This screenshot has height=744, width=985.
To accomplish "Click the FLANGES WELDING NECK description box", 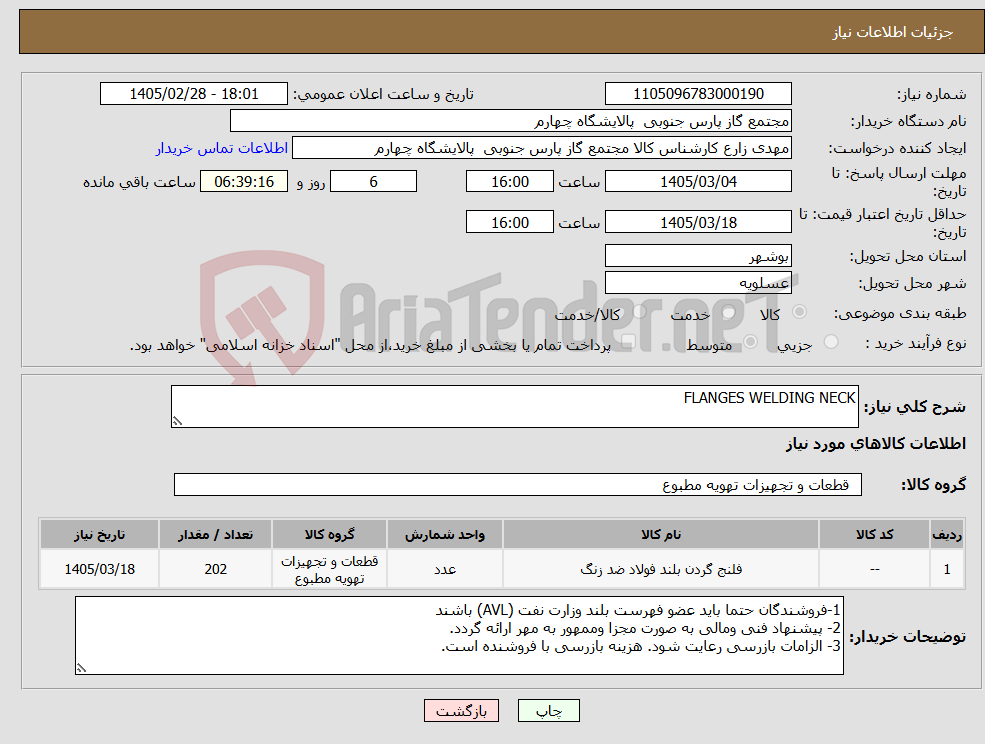I will (514, 407).
